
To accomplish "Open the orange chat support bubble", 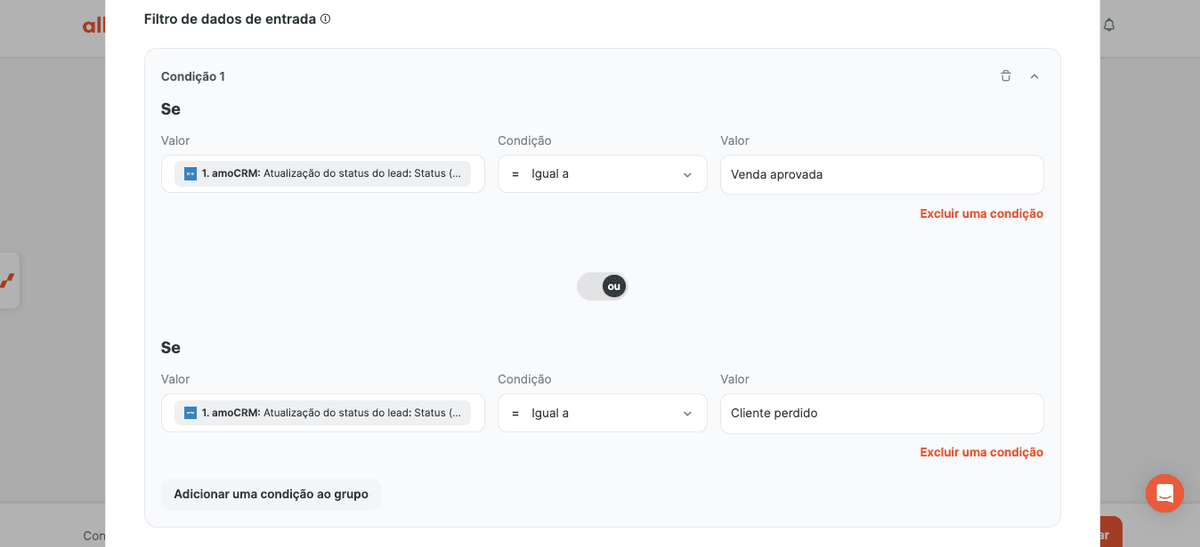I will tap(1164, 493).
